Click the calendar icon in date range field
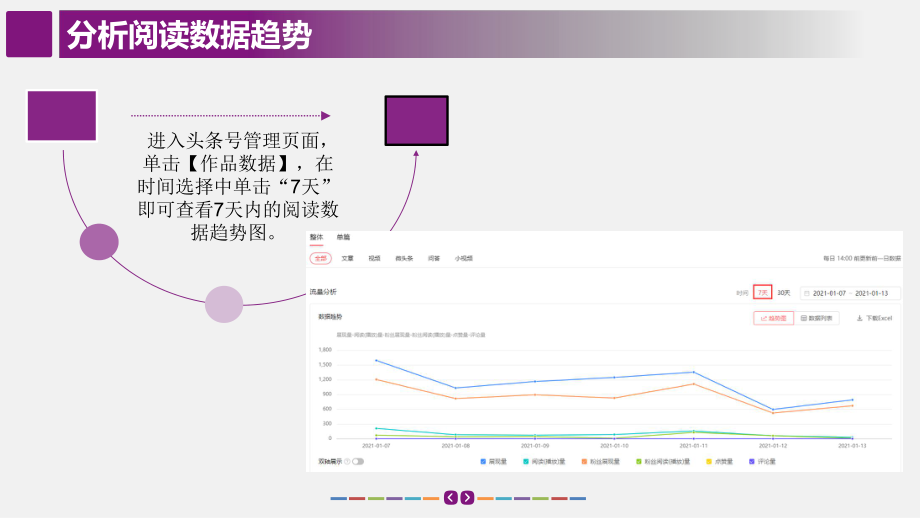The width and height of the screenshot is (920, 518). [x=807, y=293]
